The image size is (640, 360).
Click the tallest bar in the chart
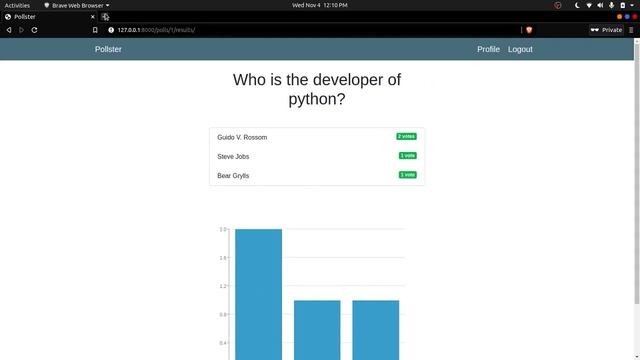click(258, 294)
